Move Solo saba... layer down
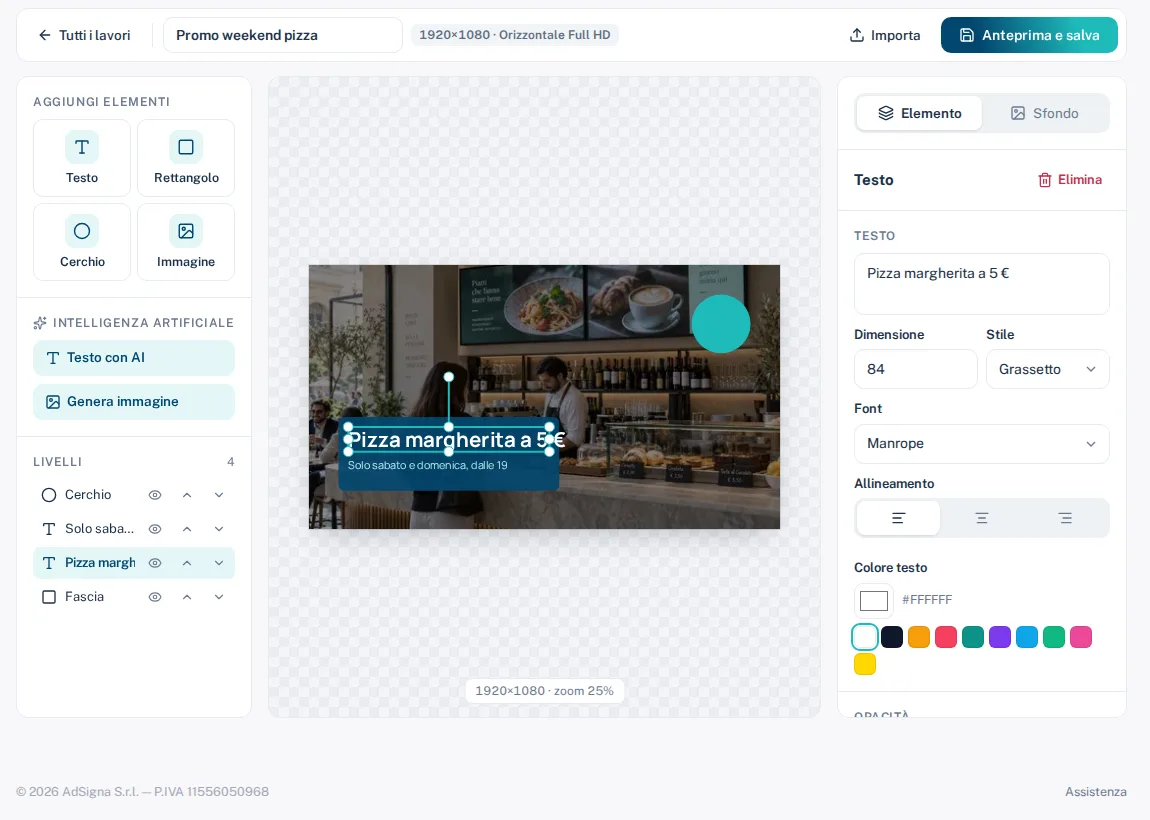Viewport: 1150px width, 820px height. (219, 529)
